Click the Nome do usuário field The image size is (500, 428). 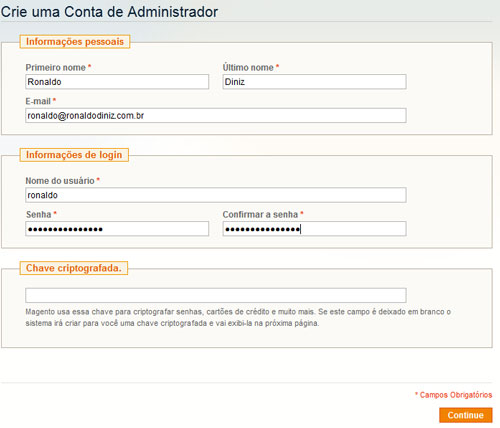[x=216, y=195]
